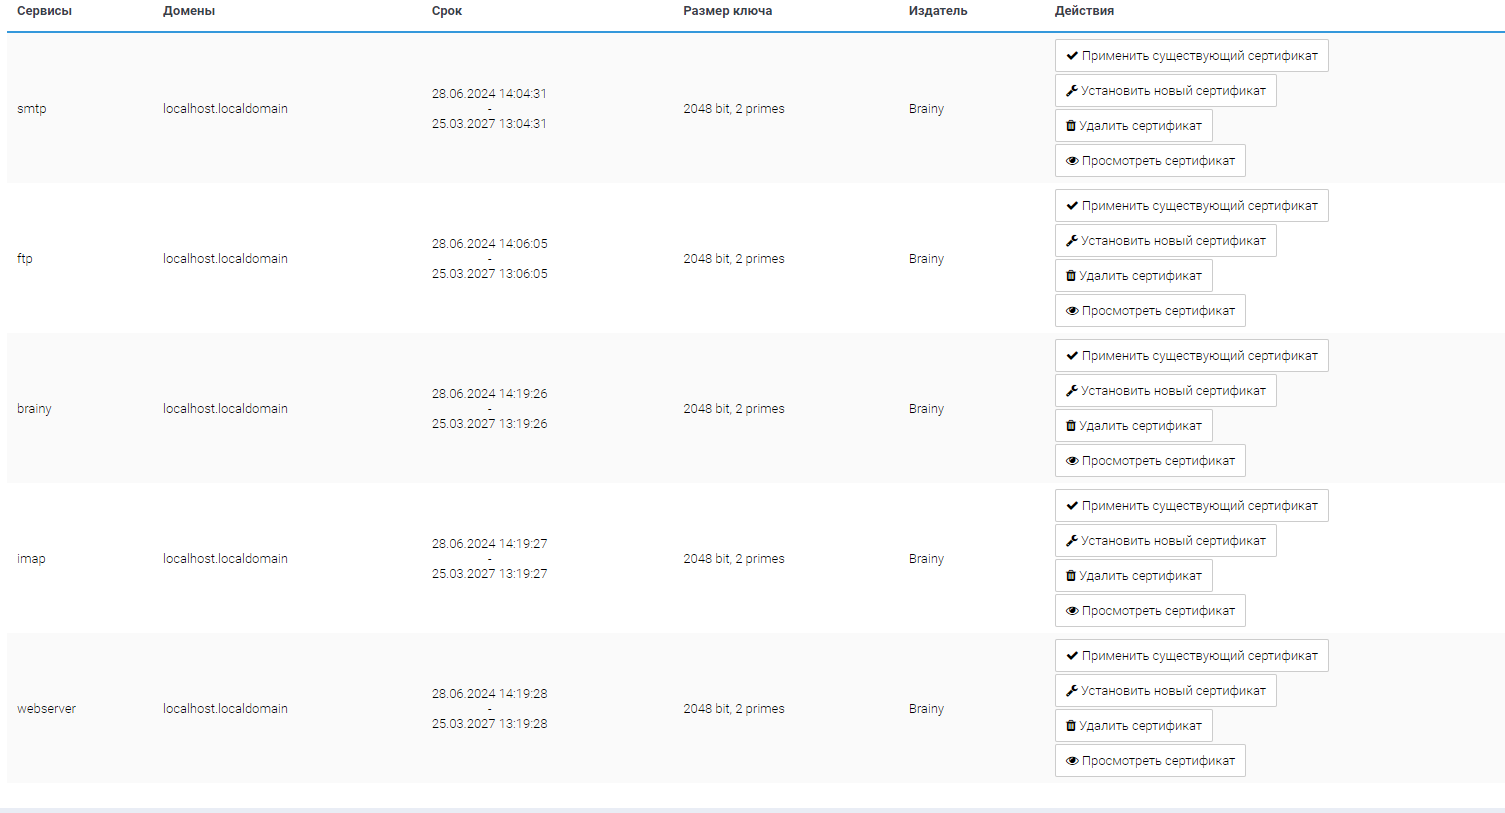Install new certificate for brainy service

[1165, 391]
